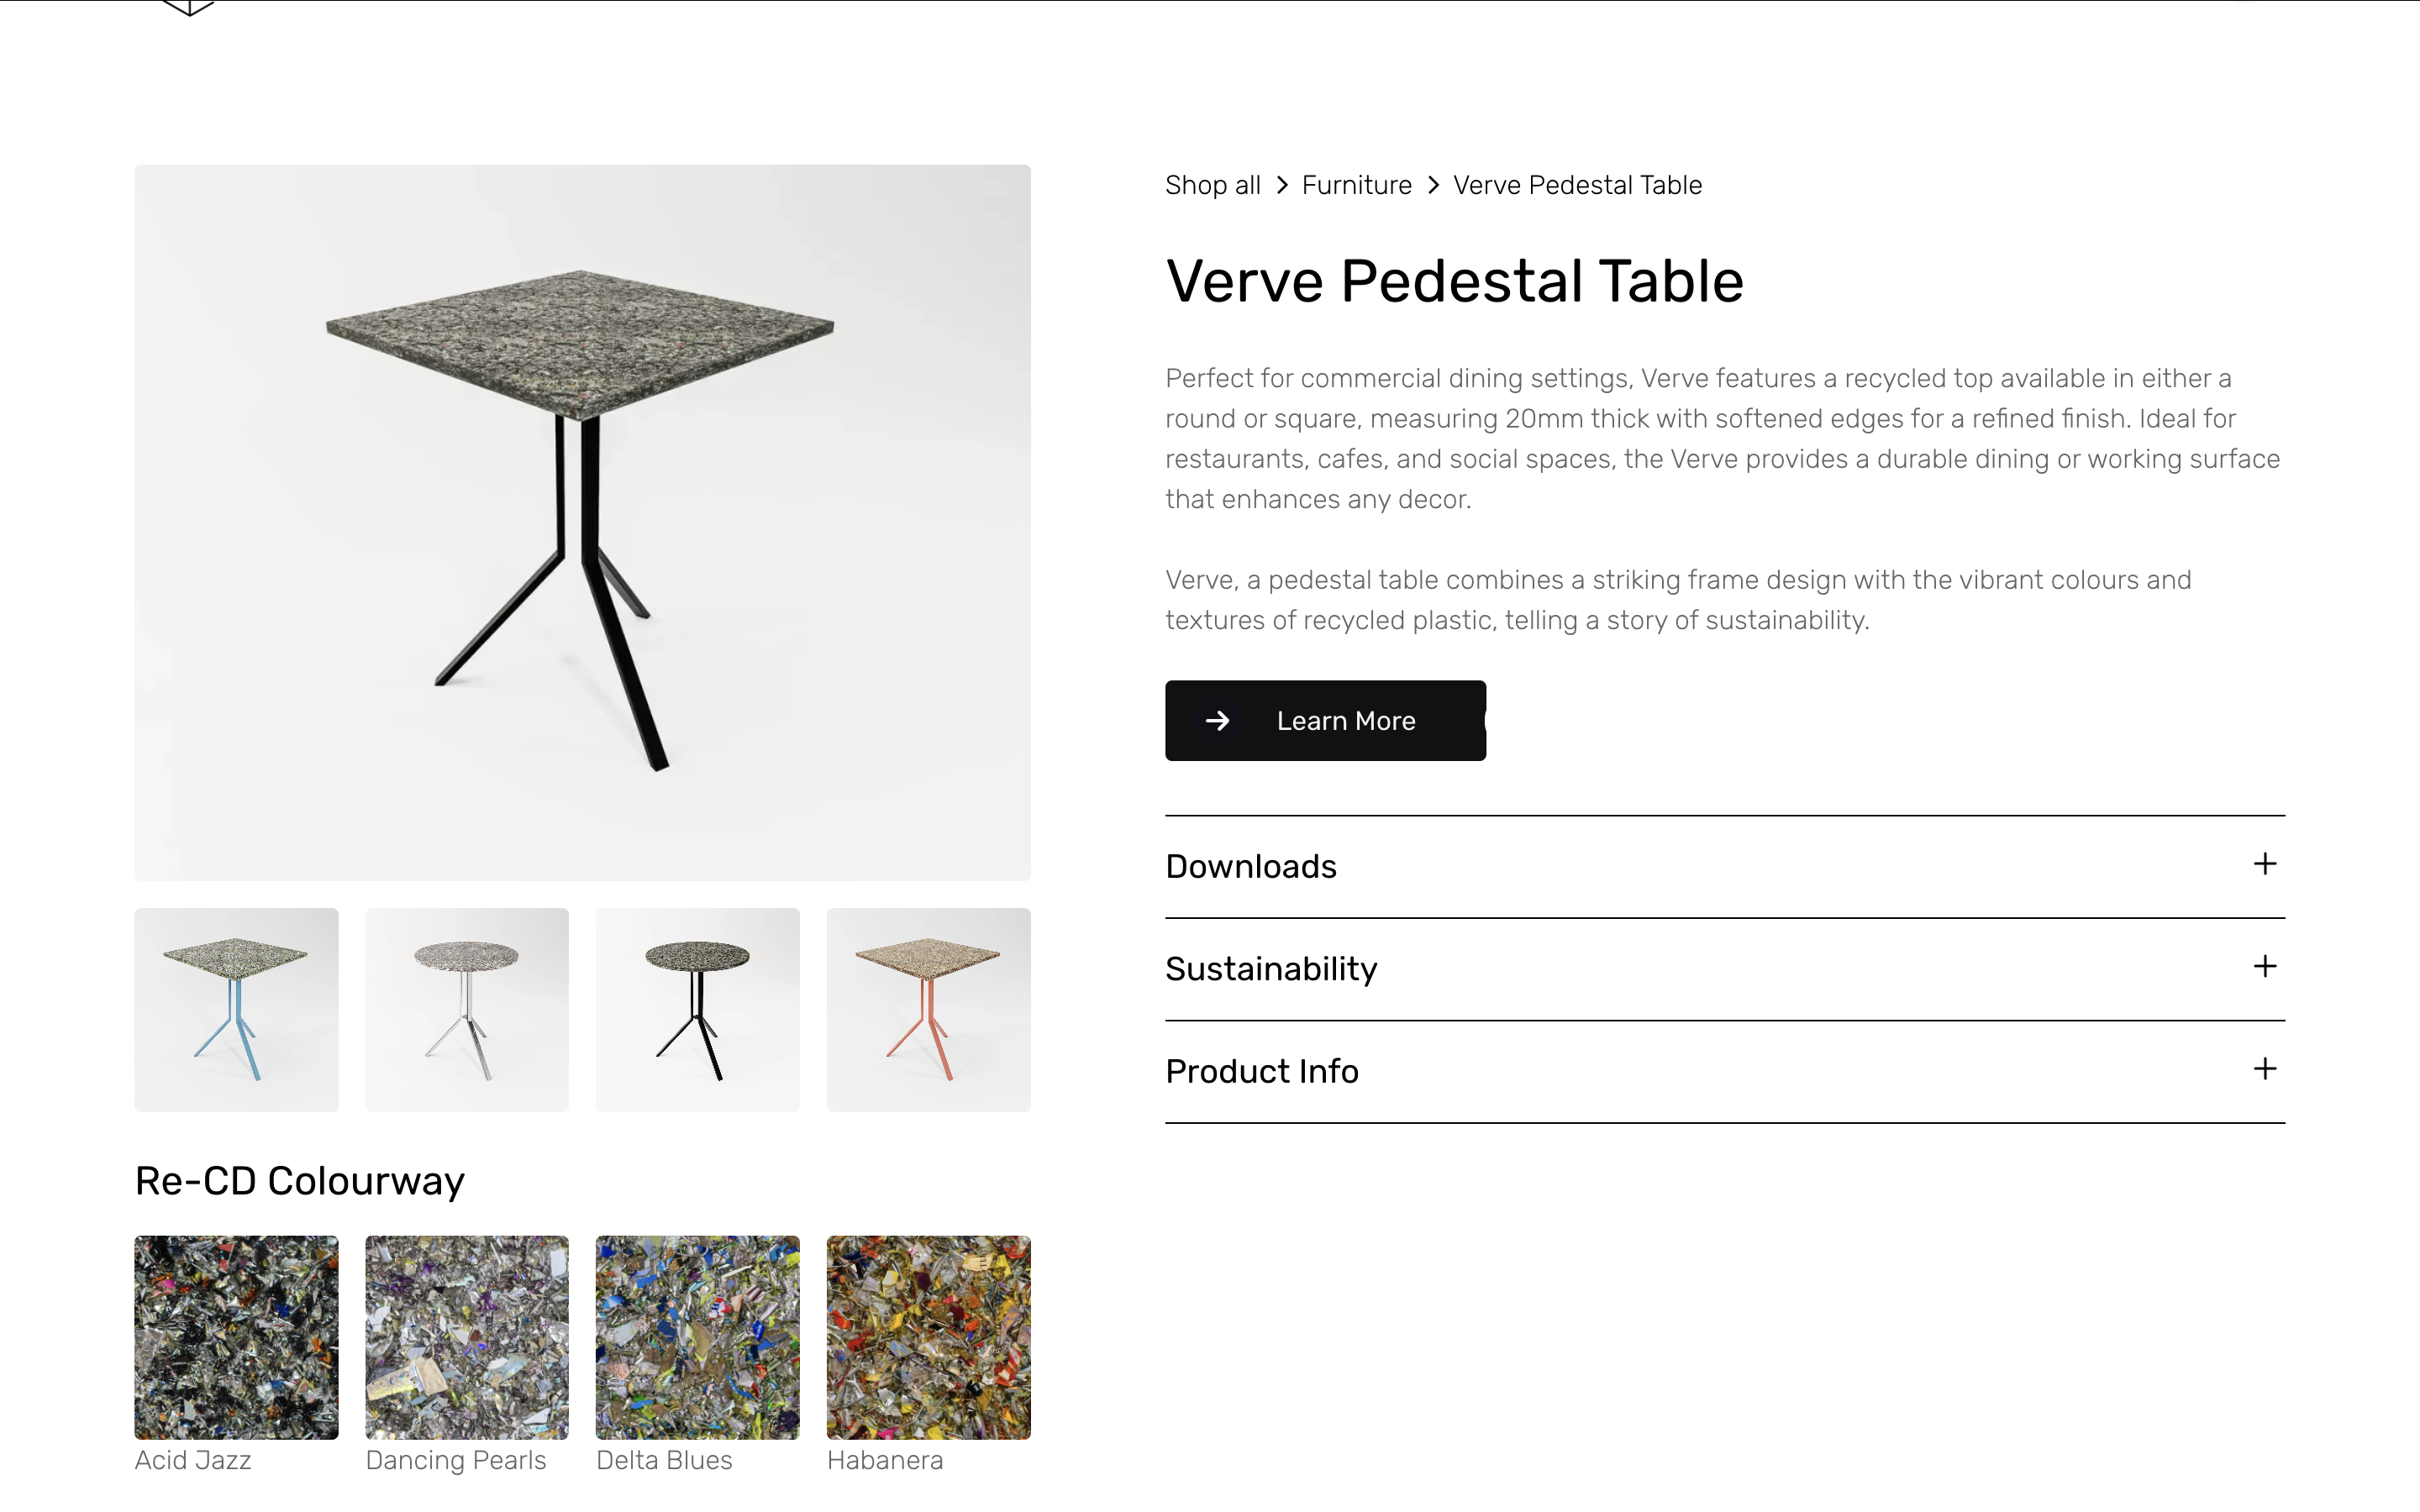The width and height of the screenshot is (2420, 1512).
Task: View the blue-leg square table thumbnail
Action: (x=236, y=1009)
